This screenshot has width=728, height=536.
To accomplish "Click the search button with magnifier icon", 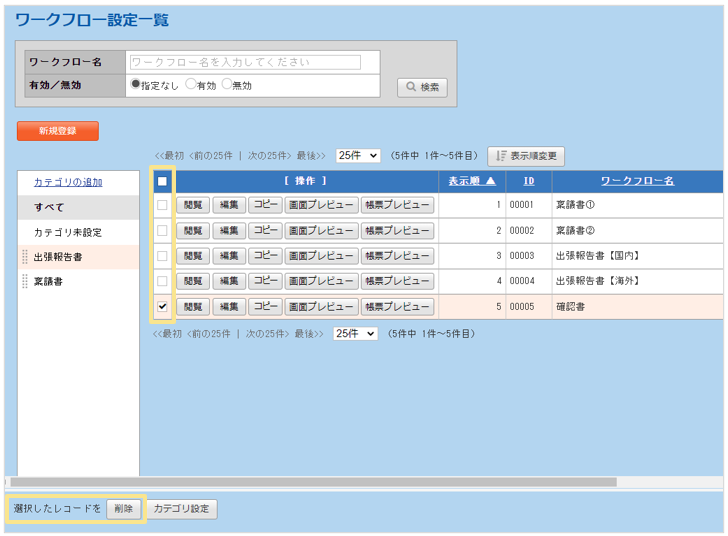I will (422, 87).
